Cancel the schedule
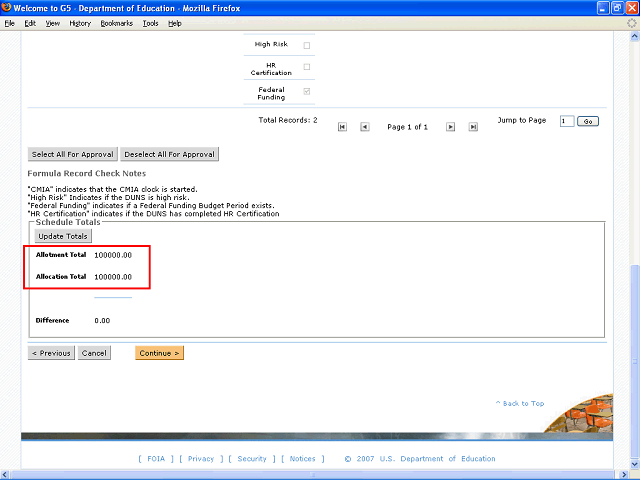Image resolution: width=640 pixels, height=480 pixels. click(94, 353)
